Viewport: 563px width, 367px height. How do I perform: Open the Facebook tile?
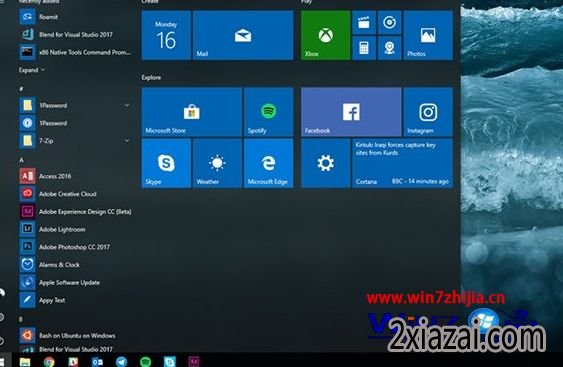(351, 112)
